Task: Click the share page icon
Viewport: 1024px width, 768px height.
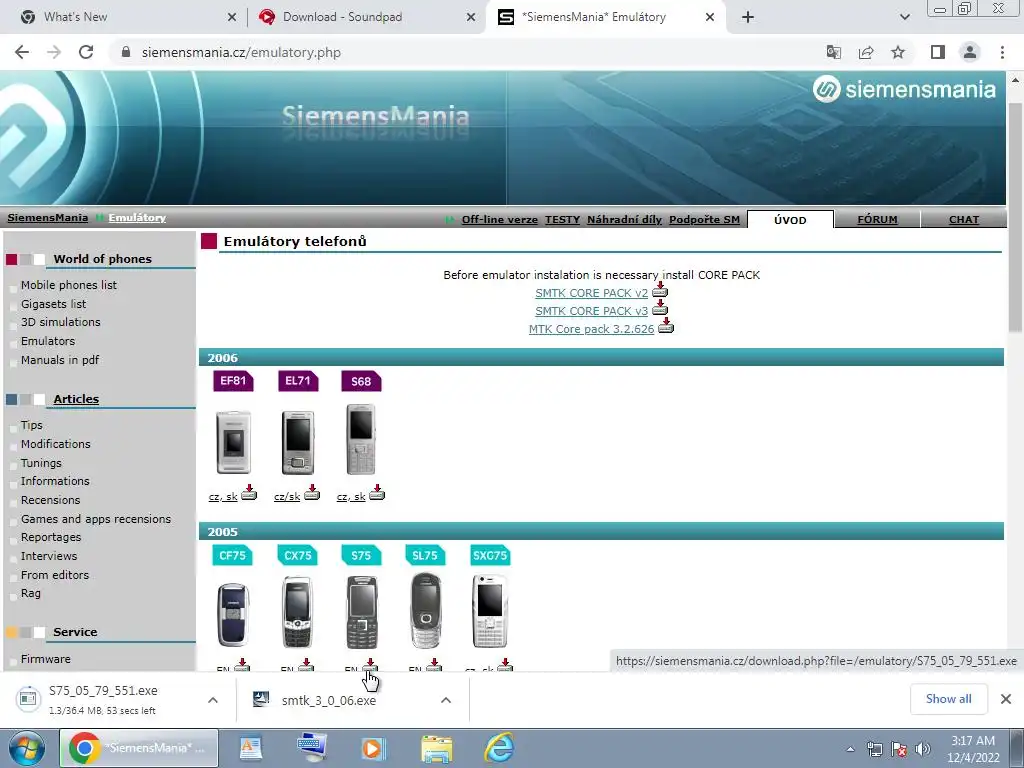Action: (866, 52)
